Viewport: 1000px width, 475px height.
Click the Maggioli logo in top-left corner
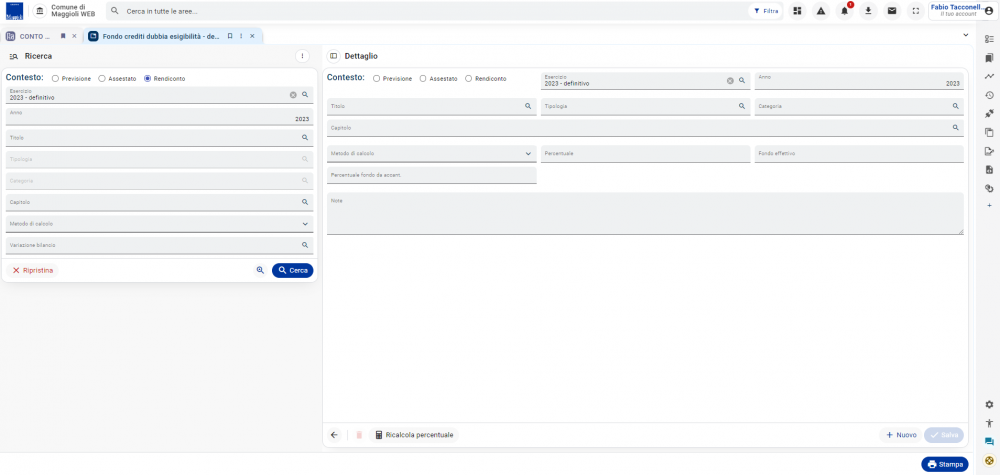tap(14, 11)
